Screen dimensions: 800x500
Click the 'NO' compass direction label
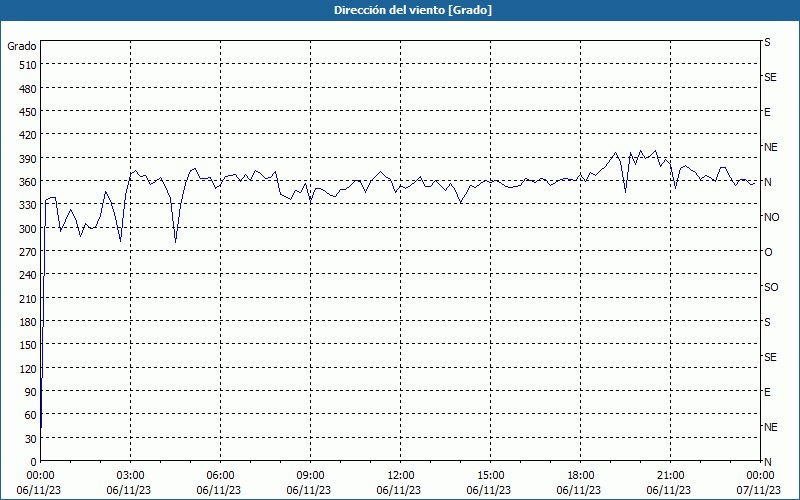(771, 217)
